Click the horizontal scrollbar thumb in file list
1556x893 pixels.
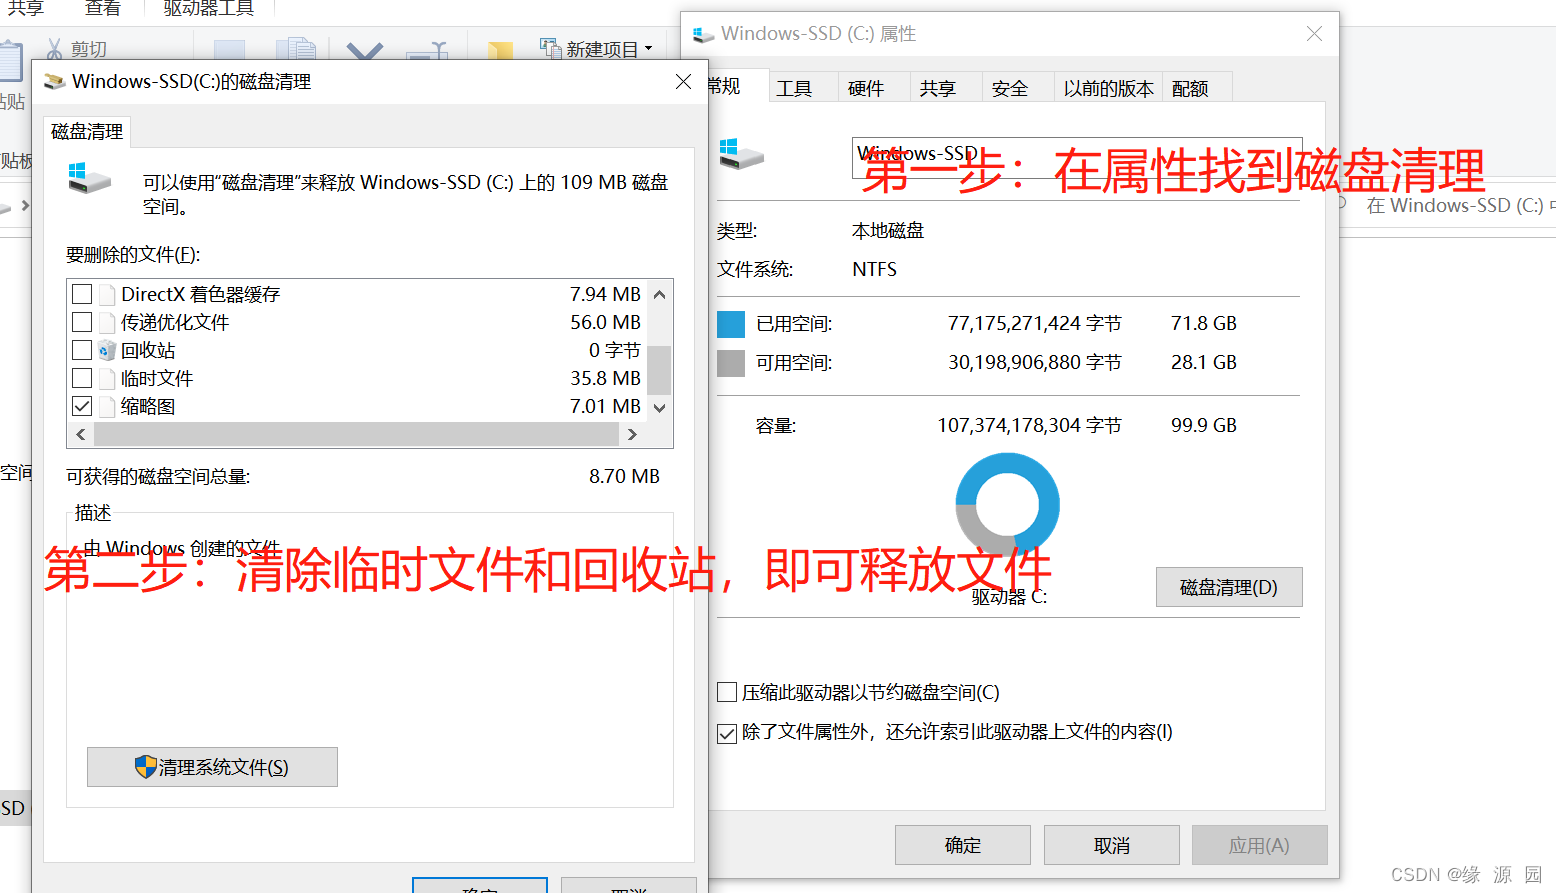[x=356, y=434]
